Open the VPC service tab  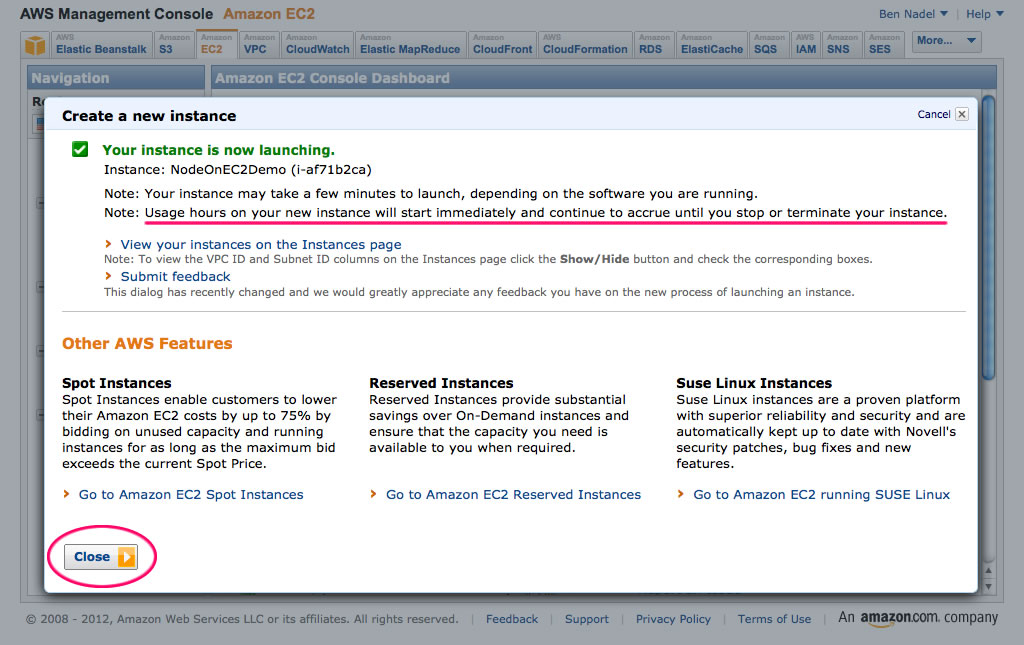[x=259, y=44]
